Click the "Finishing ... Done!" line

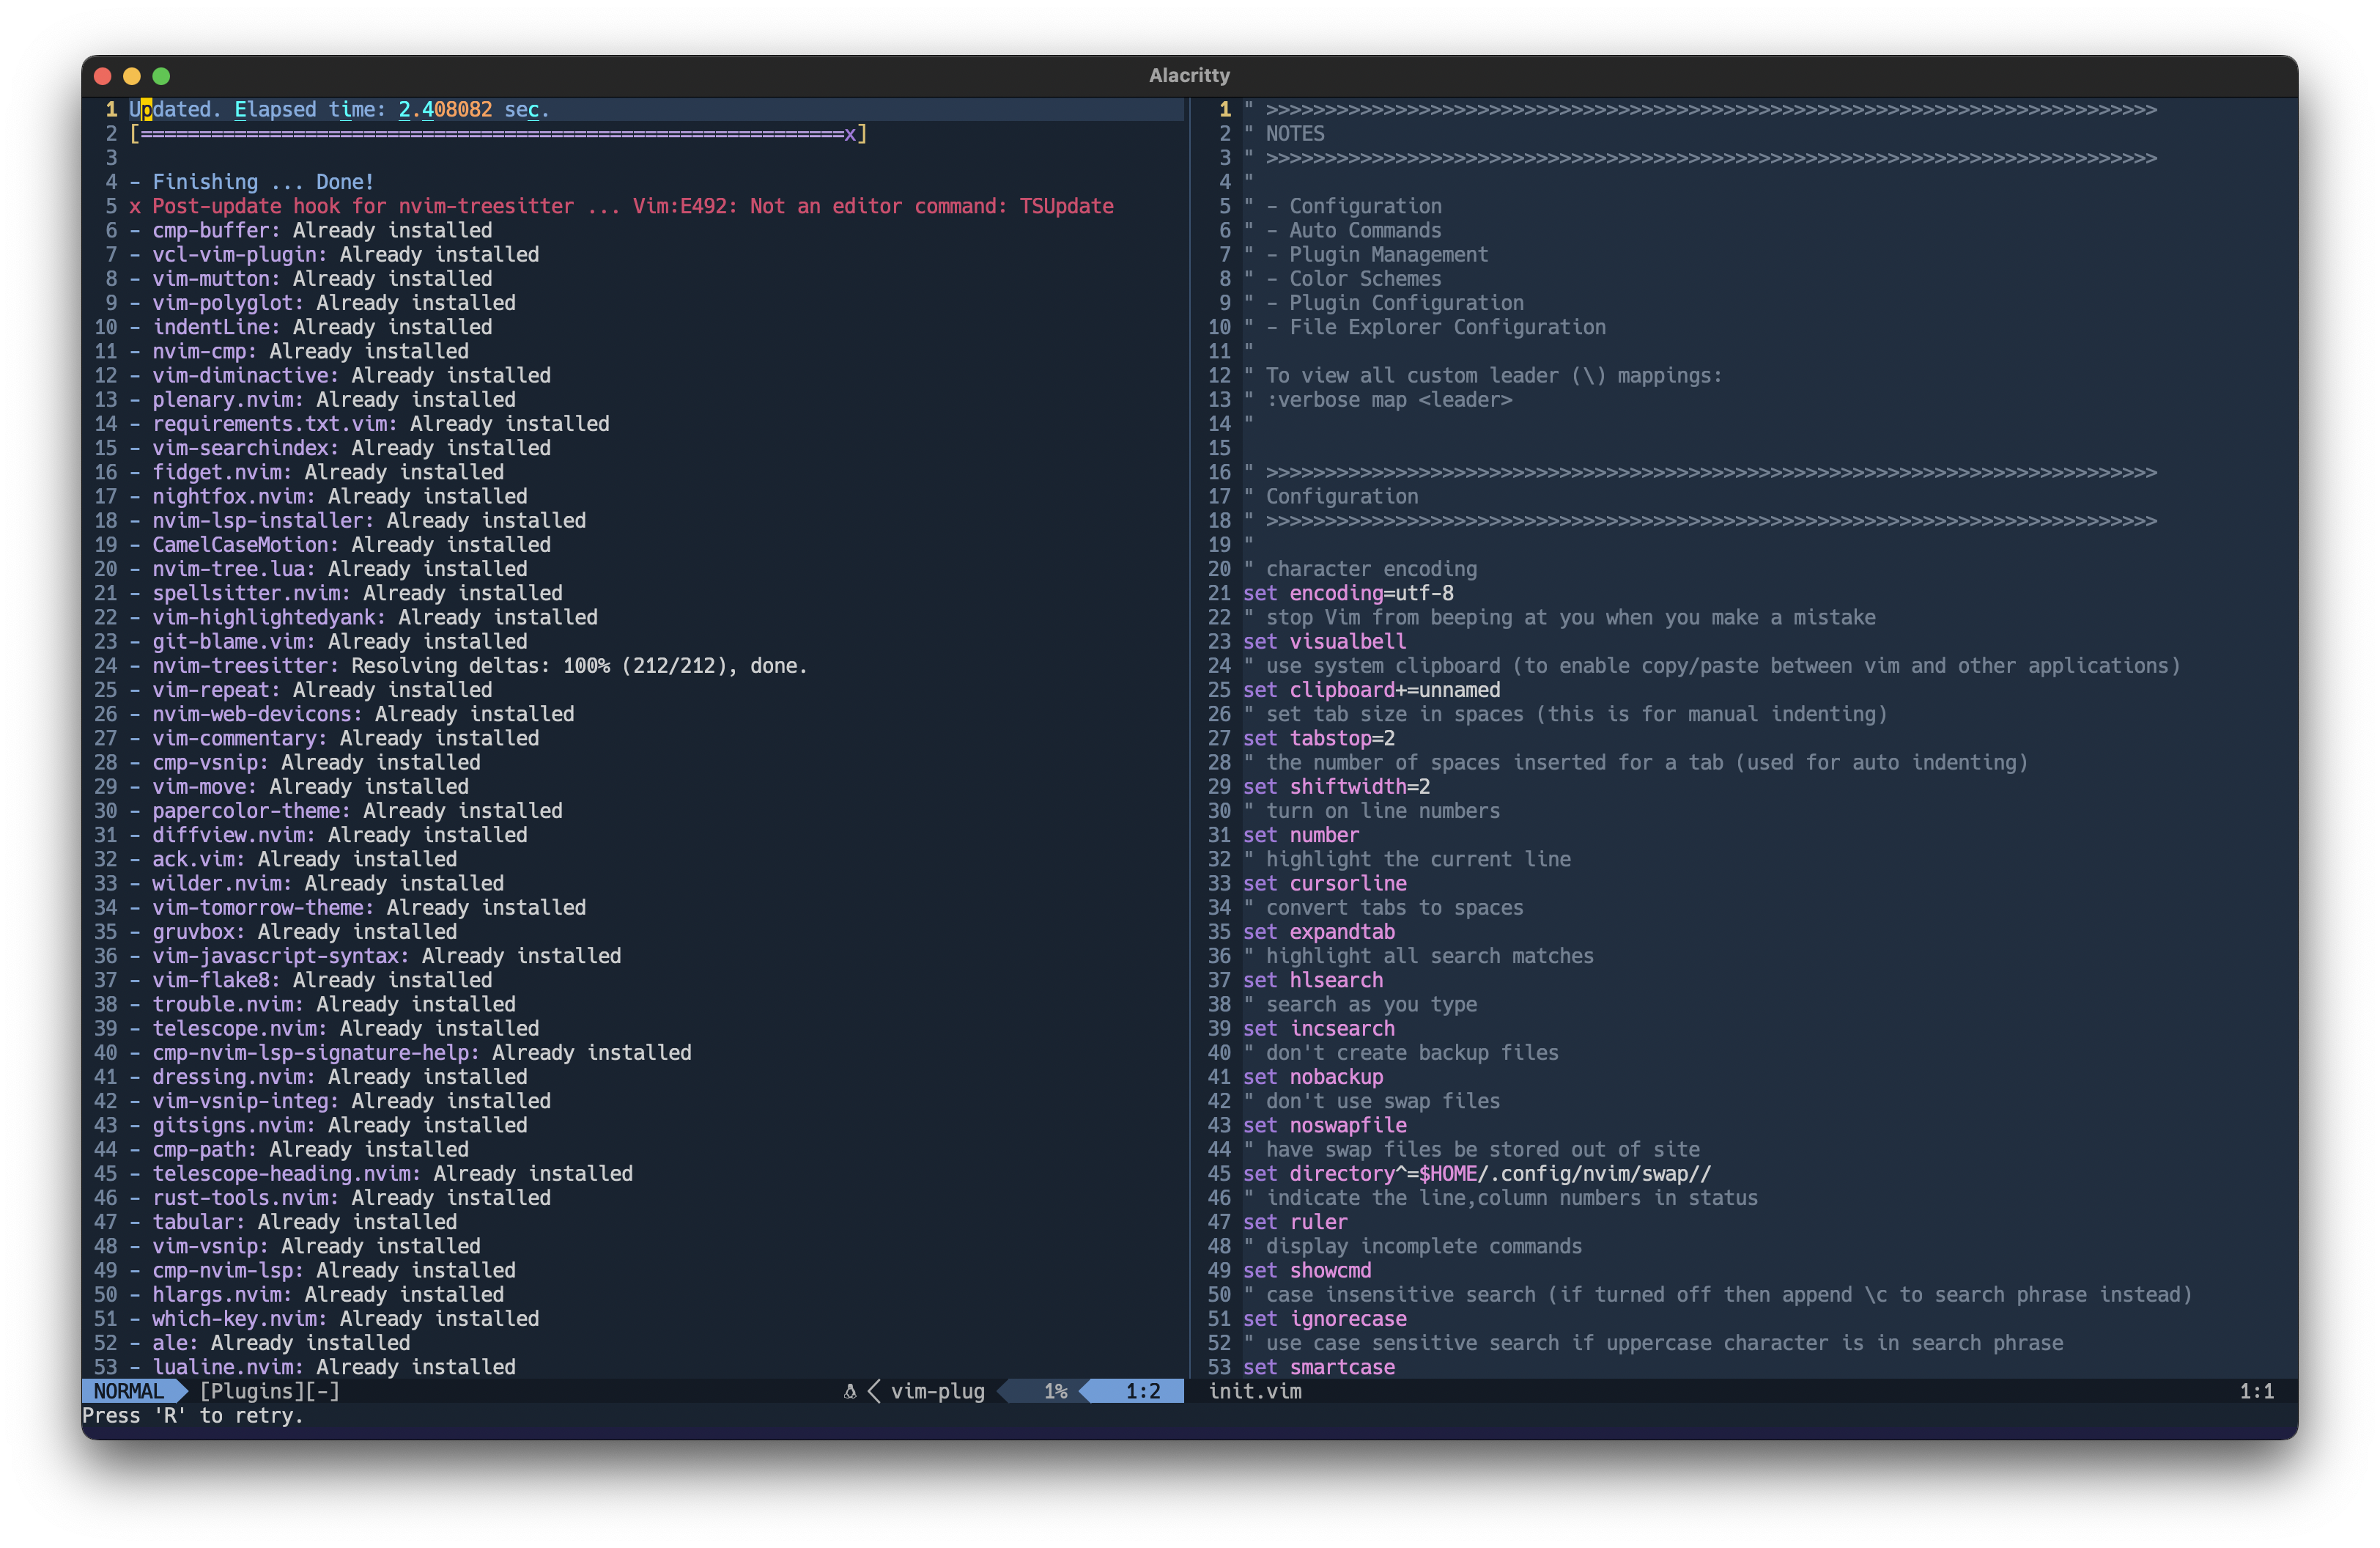251,182
